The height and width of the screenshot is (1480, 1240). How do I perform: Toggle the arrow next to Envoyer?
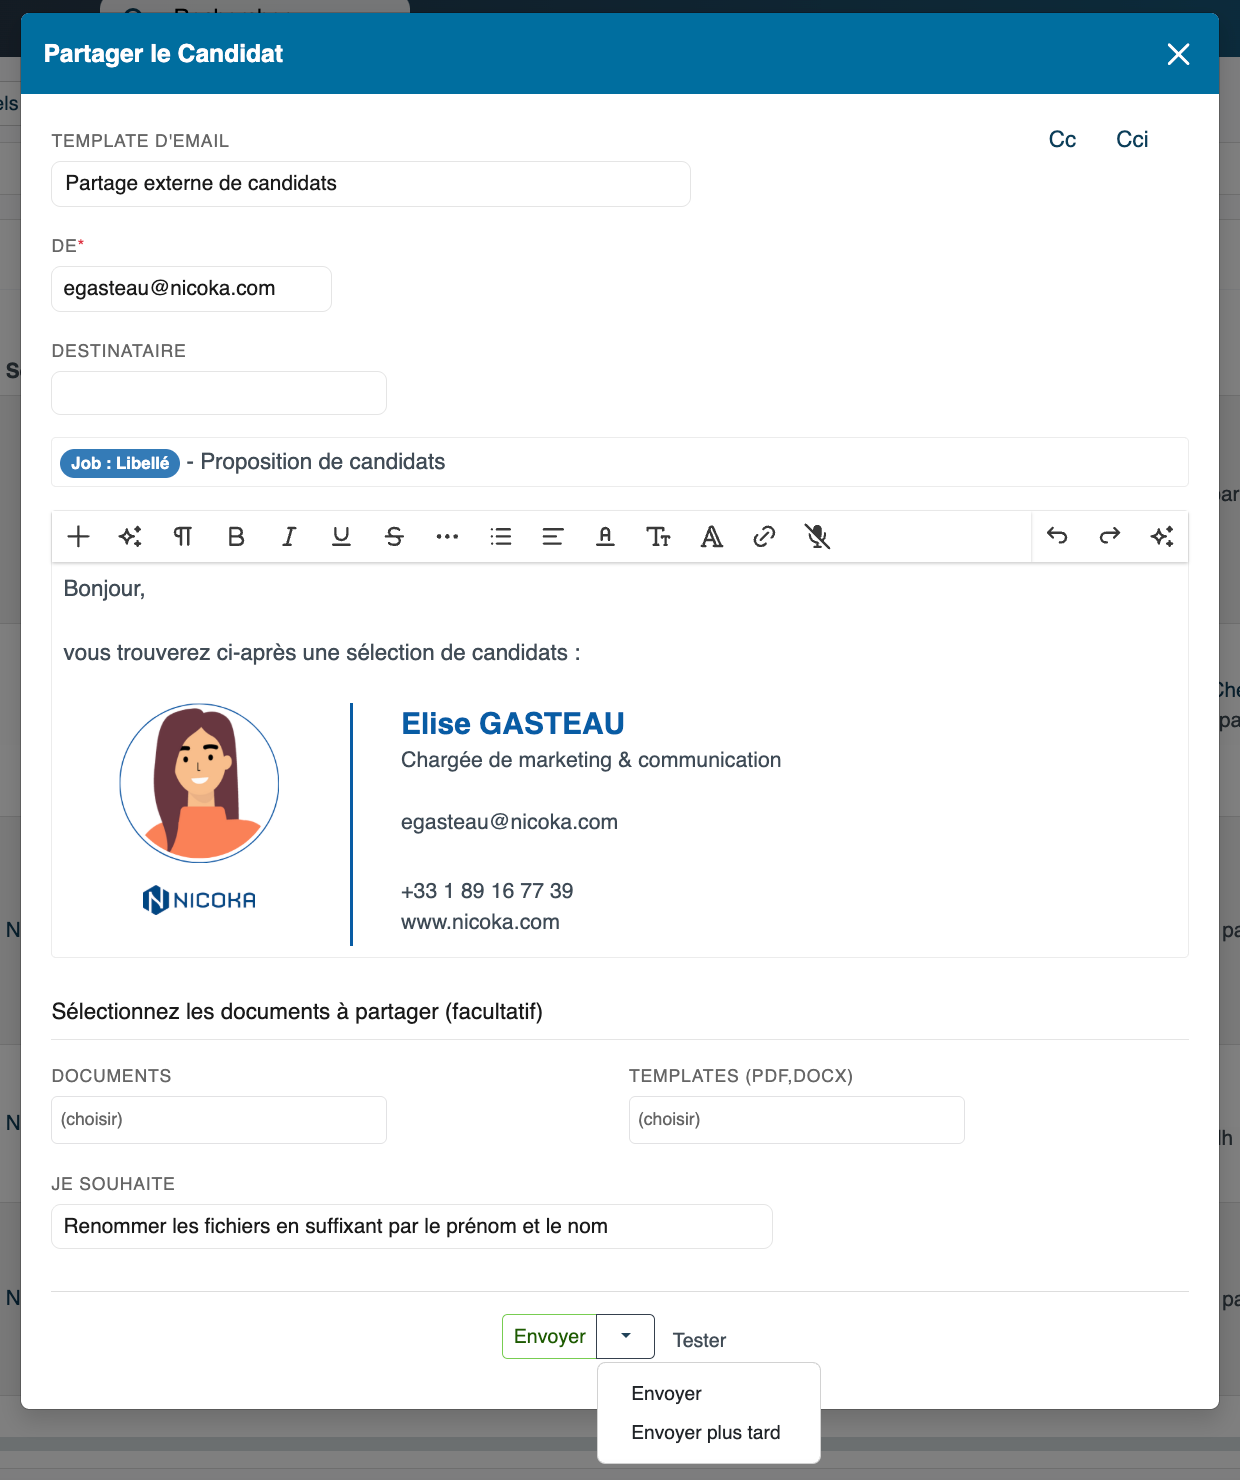[x=626, y=1336]
